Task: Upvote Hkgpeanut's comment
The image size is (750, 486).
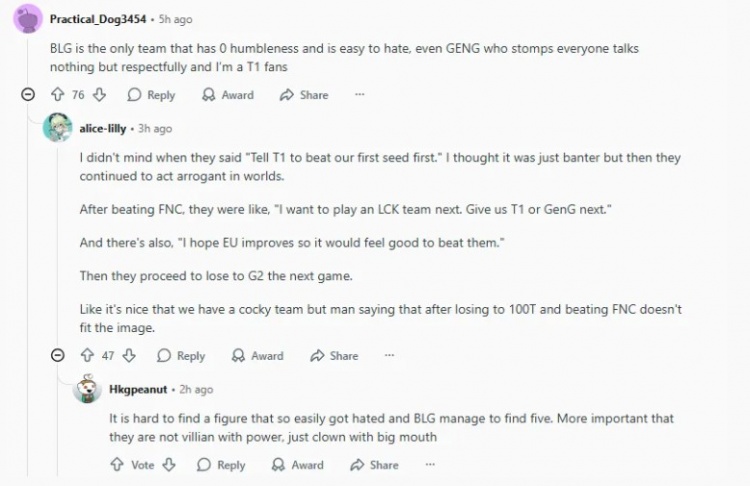Action: (x=117, y=465)
